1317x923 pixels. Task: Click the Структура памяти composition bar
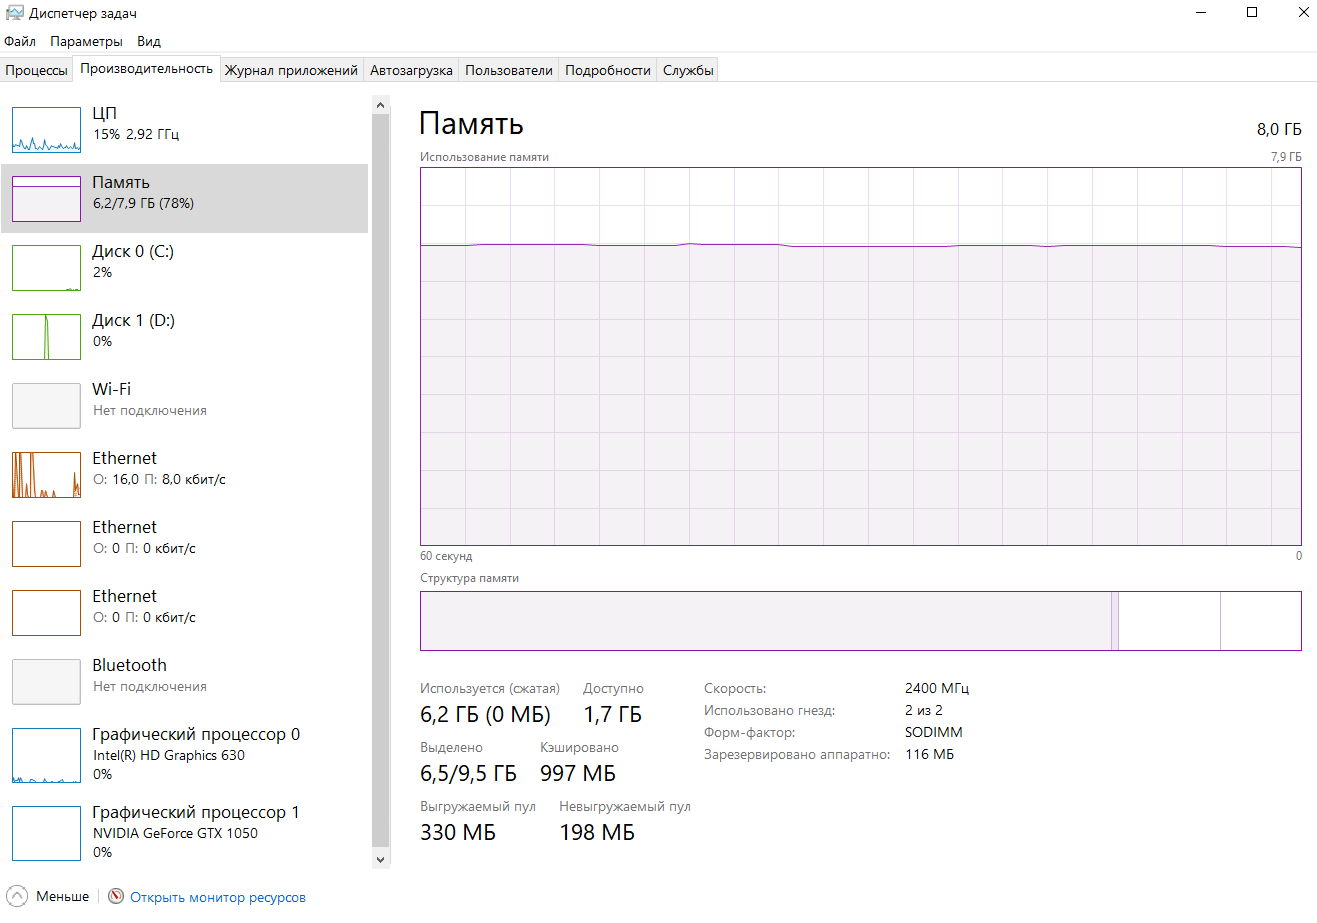point(860,621)
